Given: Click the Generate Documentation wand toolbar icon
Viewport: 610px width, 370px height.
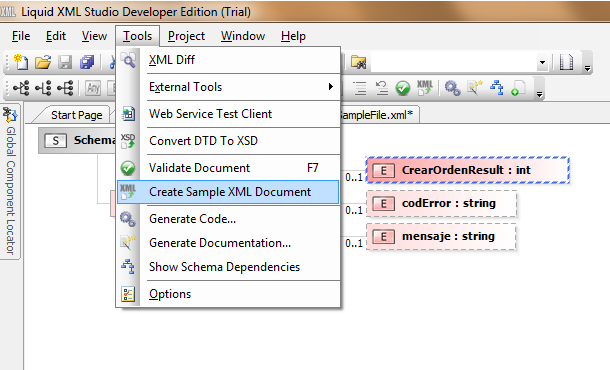Looking at the screenshot, I should [475, 88].
